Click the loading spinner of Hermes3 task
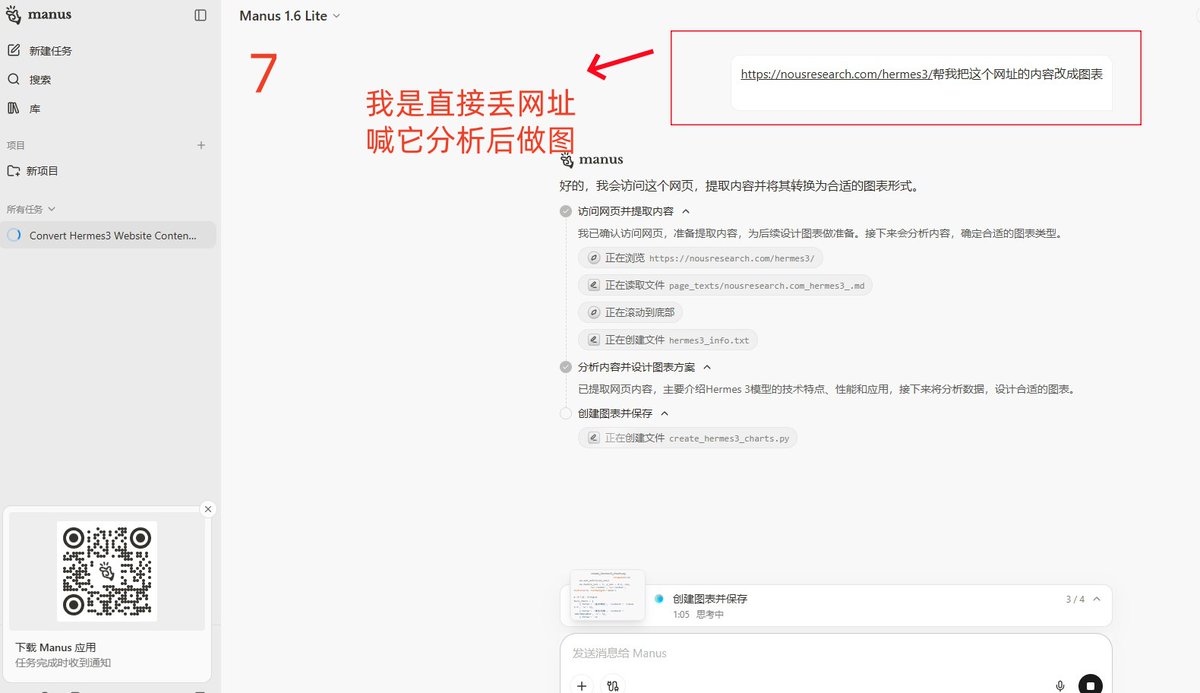The width and height of the screenshot is (1200, 693). [x=14, y=235]
